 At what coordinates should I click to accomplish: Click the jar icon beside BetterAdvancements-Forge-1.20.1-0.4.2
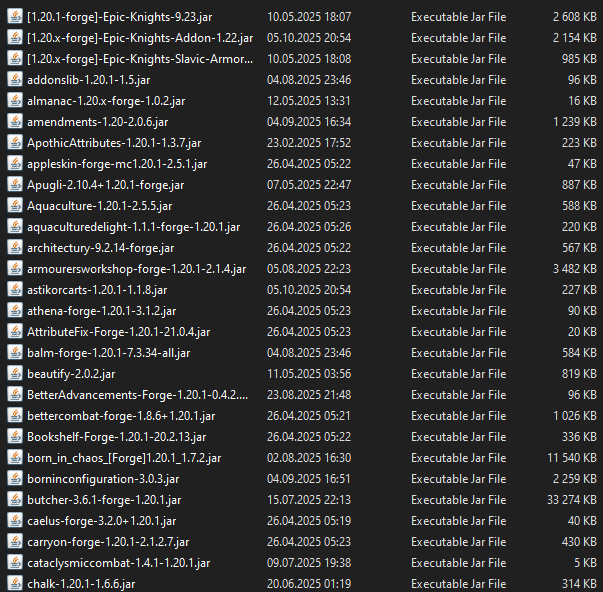coord(15,395)
